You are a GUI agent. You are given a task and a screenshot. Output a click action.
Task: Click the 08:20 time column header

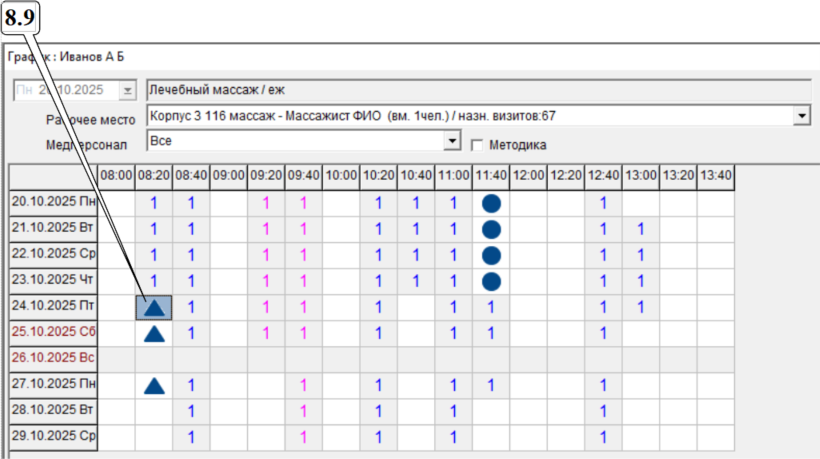click(154, 175)
